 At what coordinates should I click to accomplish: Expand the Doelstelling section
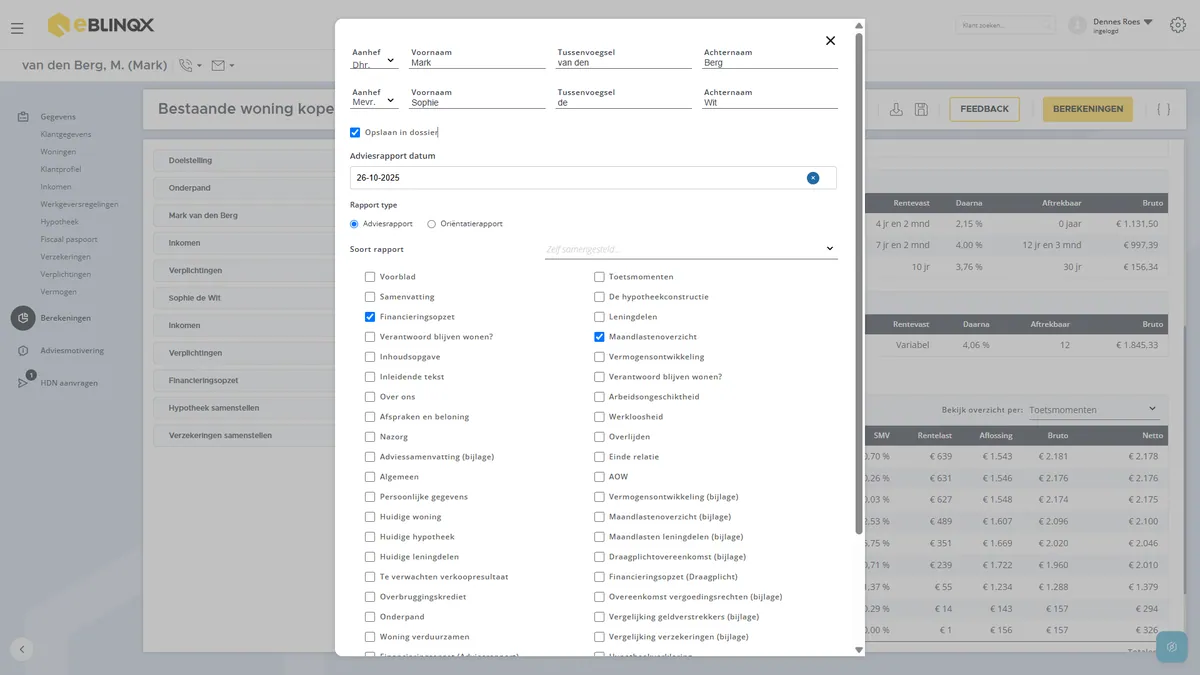[x=243, y=160]
